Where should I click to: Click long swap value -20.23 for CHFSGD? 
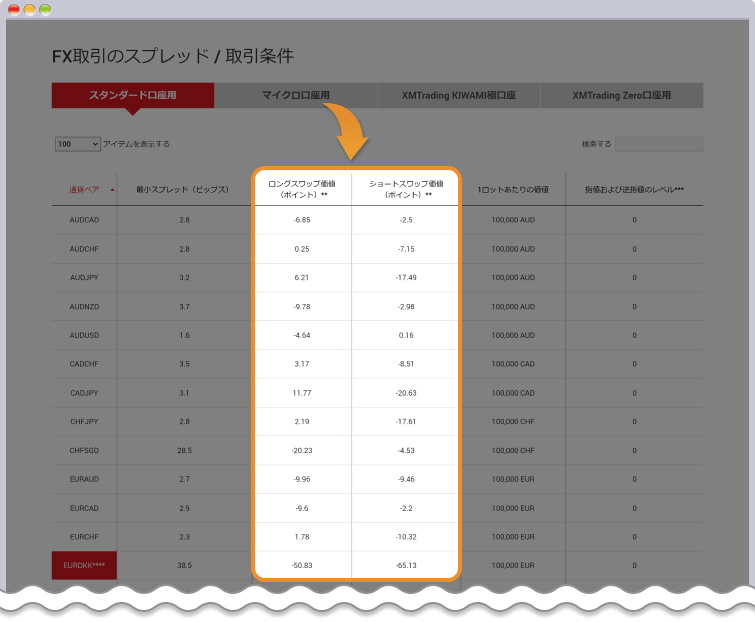point(302,451)
